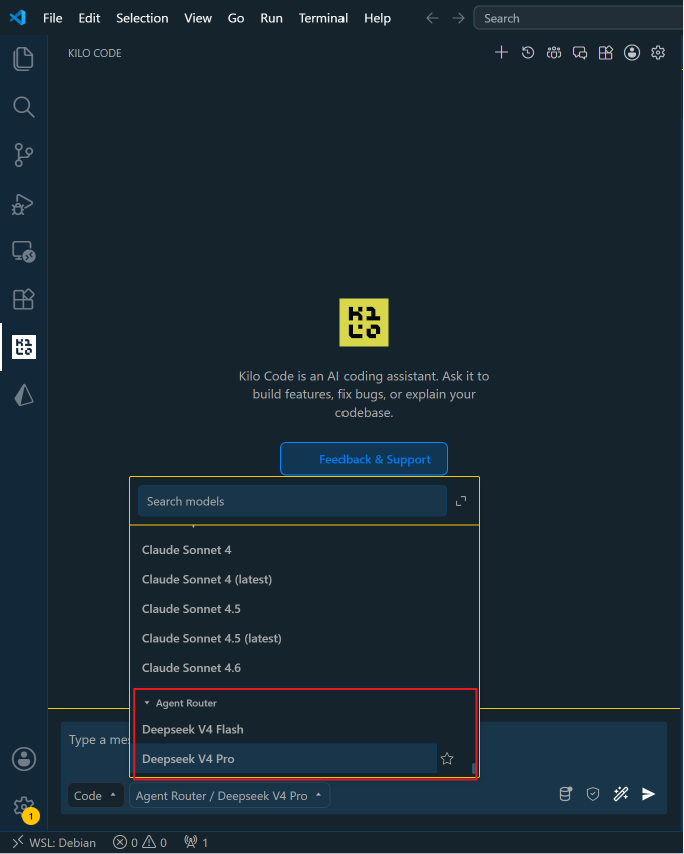684x854 pixels.
Task: Open the Explorer view in the activity bar
Action: (23, 59)
